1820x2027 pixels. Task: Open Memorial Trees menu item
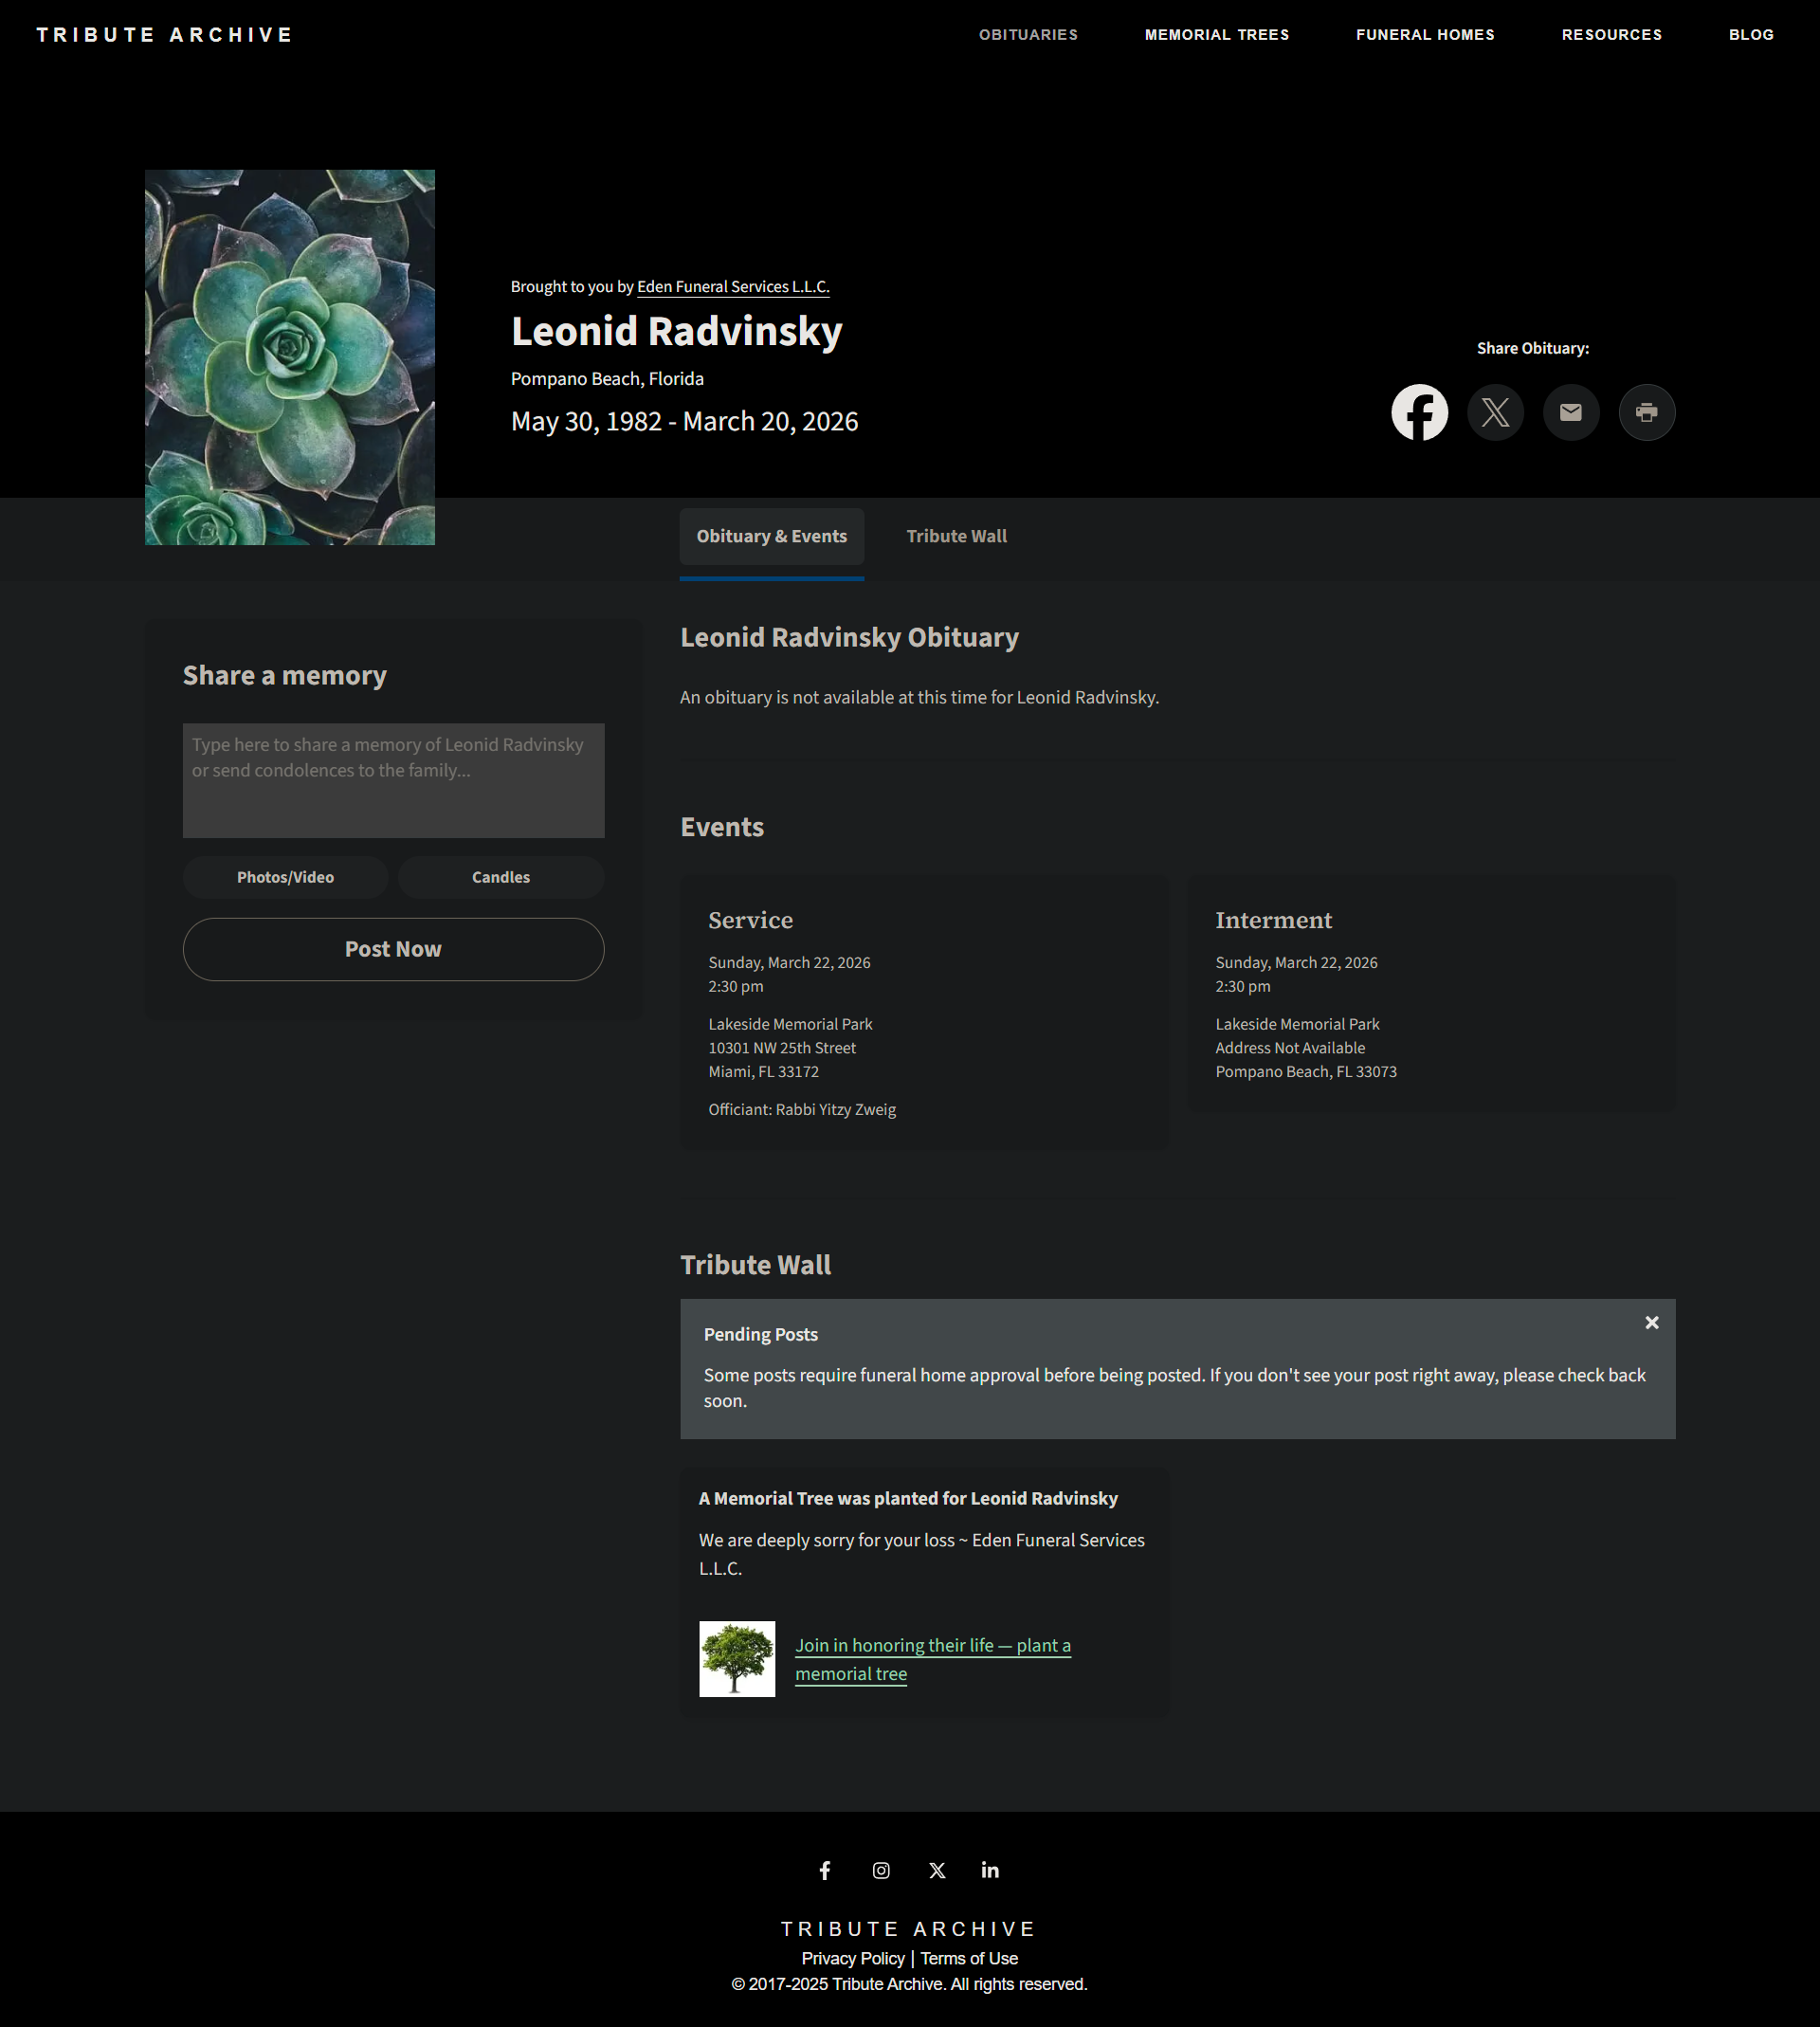[x=1216, y=35]
